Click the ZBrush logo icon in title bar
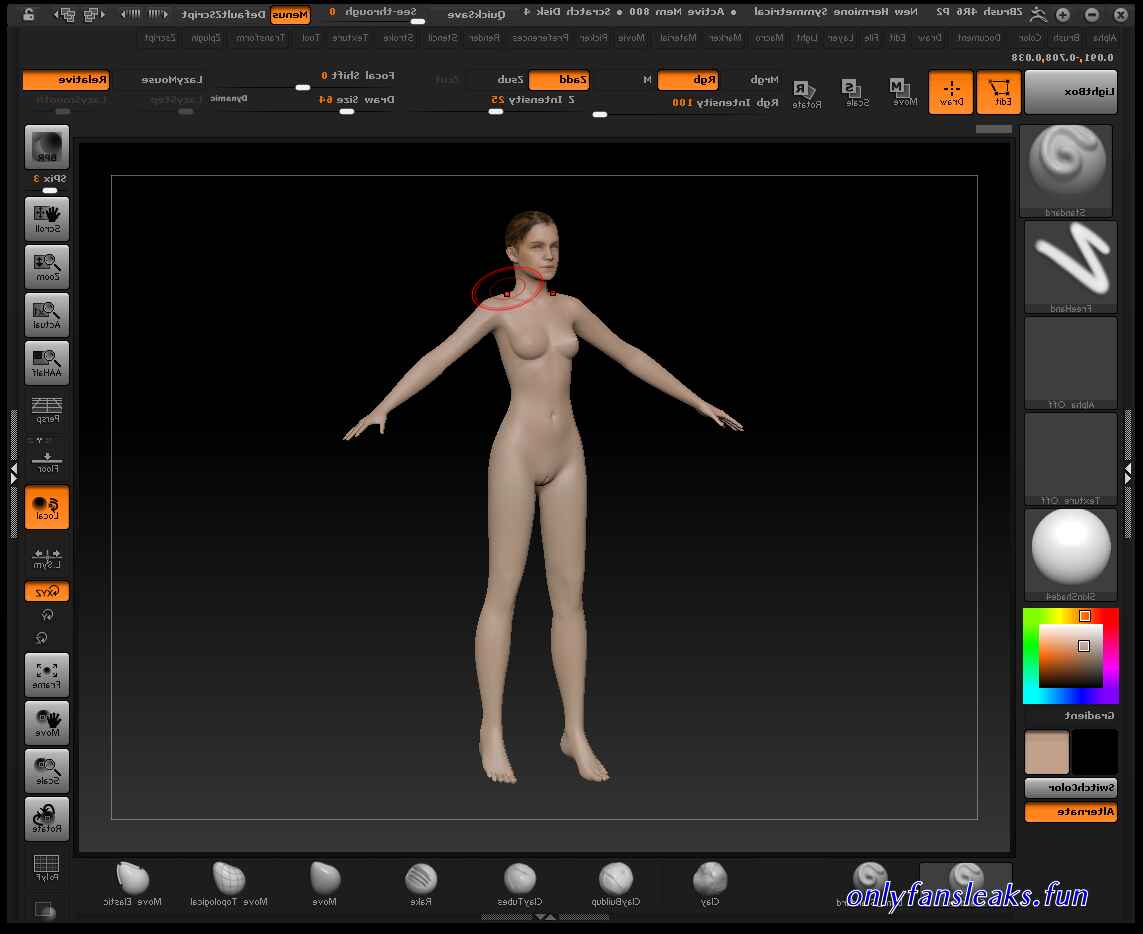This screenshot has width=1143, height=934. pos(1037,14)
